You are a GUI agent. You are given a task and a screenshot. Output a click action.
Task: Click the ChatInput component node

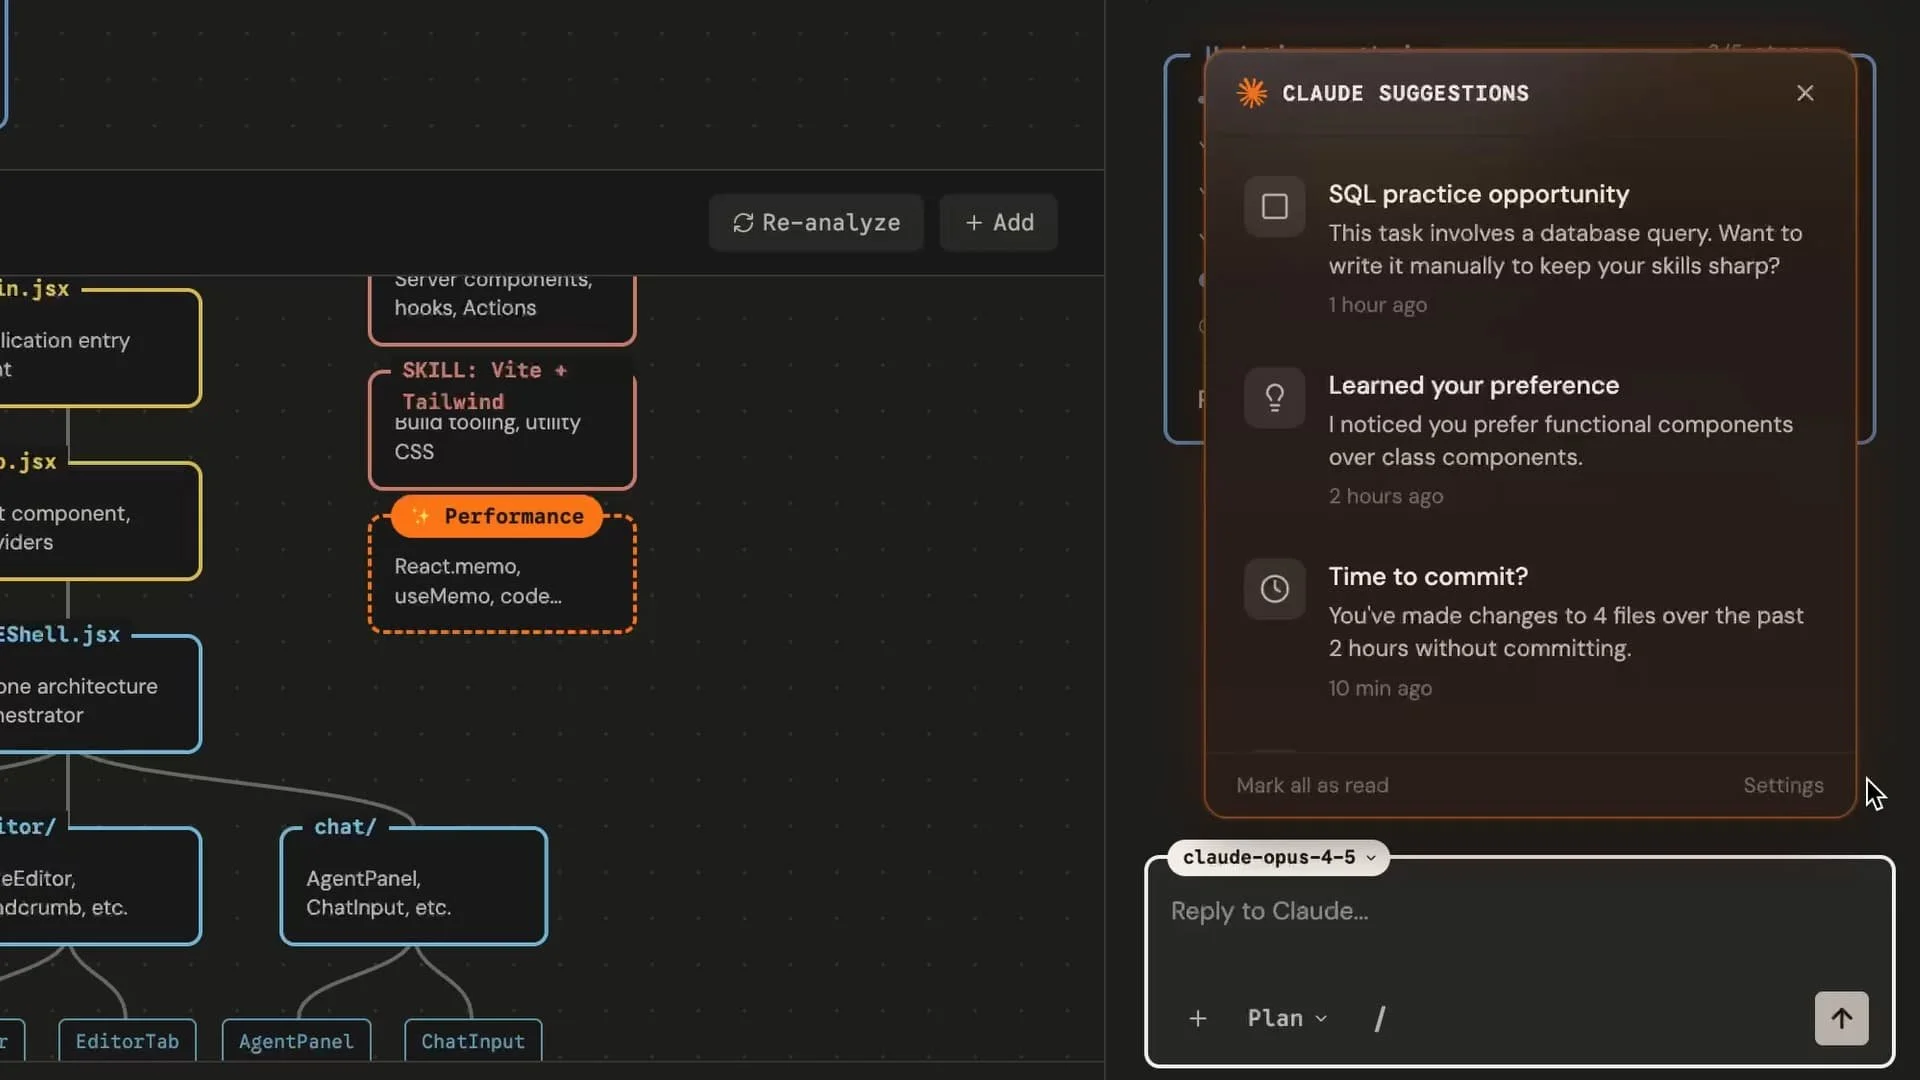click(x=473, y=1041)
